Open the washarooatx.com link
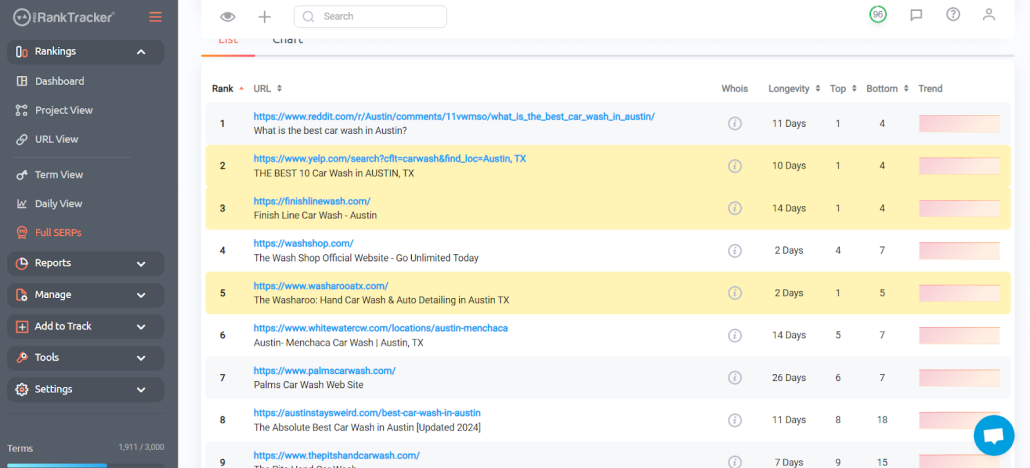Image resolution: width=1030 pixels, height=468 pixels. pos(321,286)
